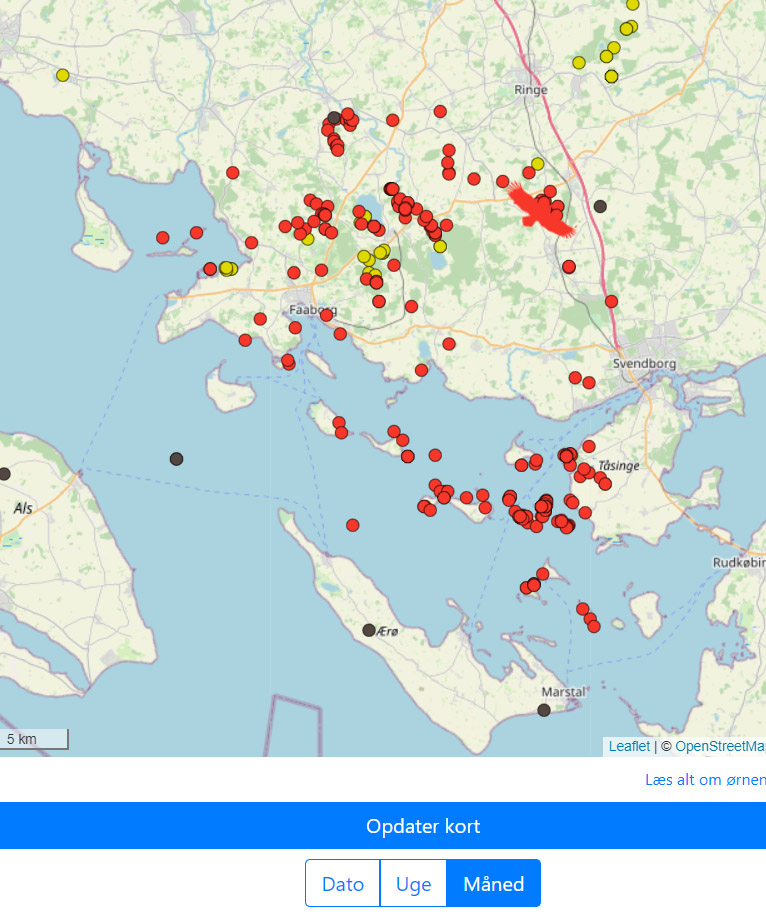Open the Leaflet attribution link

[x=629, y=746]
